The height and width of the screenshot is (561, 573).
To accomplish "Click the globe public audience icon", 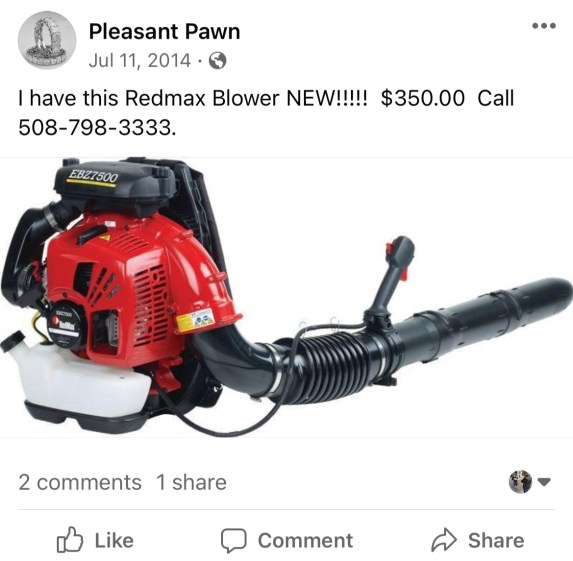I will coord(217,61).
